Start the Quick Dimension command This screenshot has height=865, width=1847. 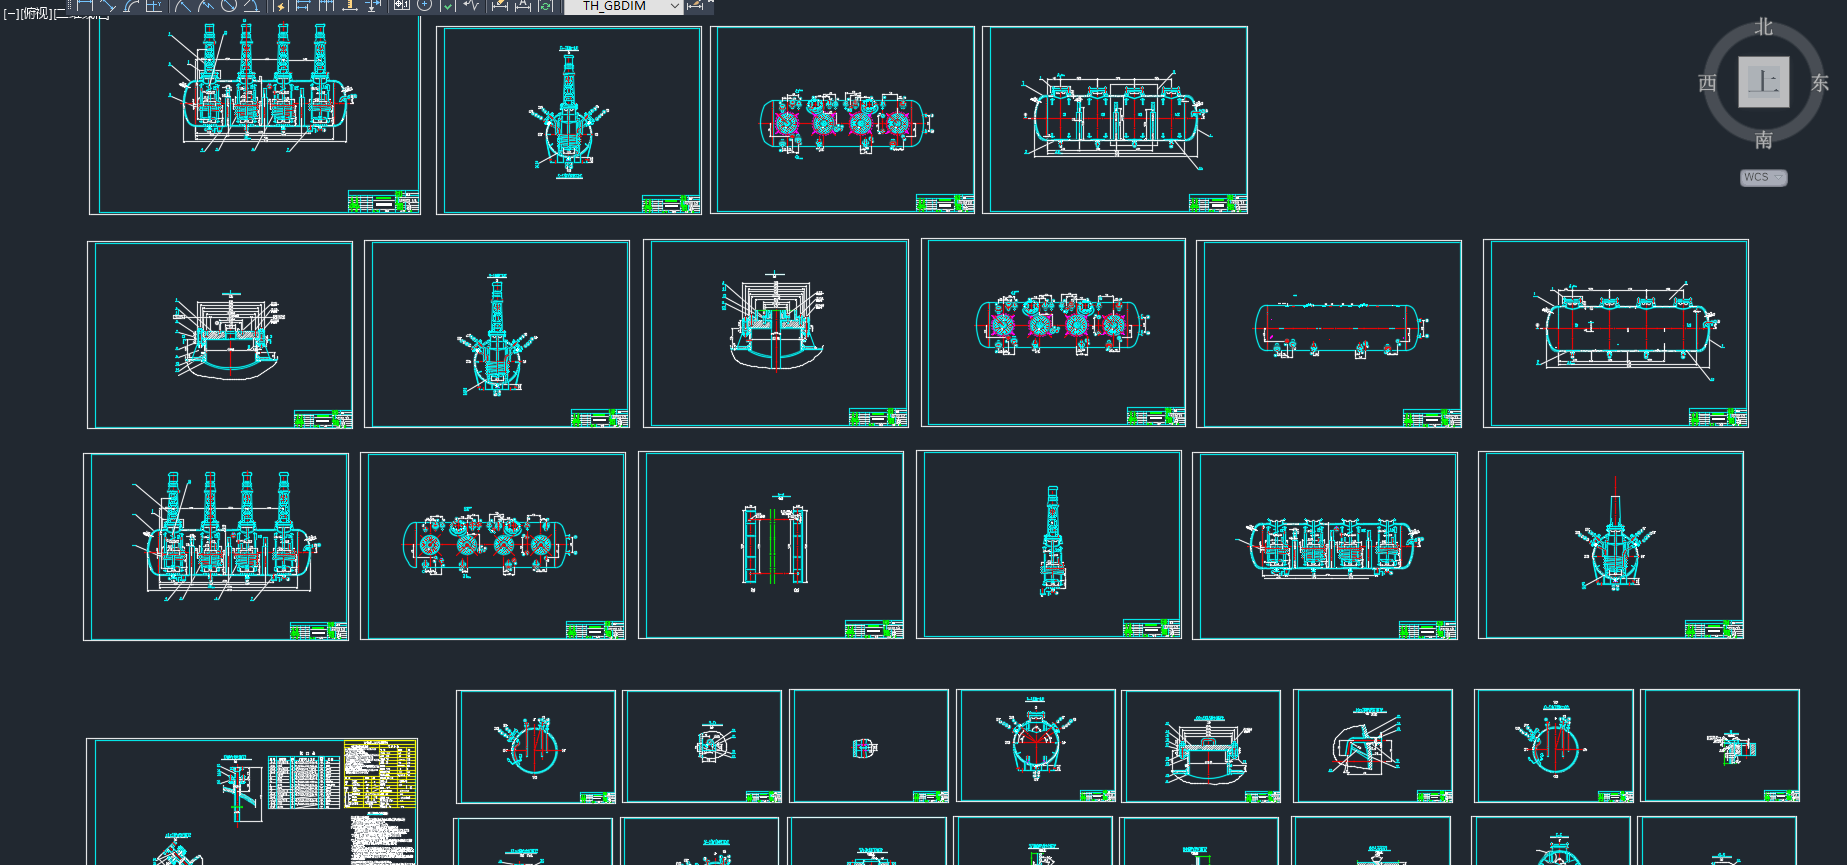[x=281, y=5]
